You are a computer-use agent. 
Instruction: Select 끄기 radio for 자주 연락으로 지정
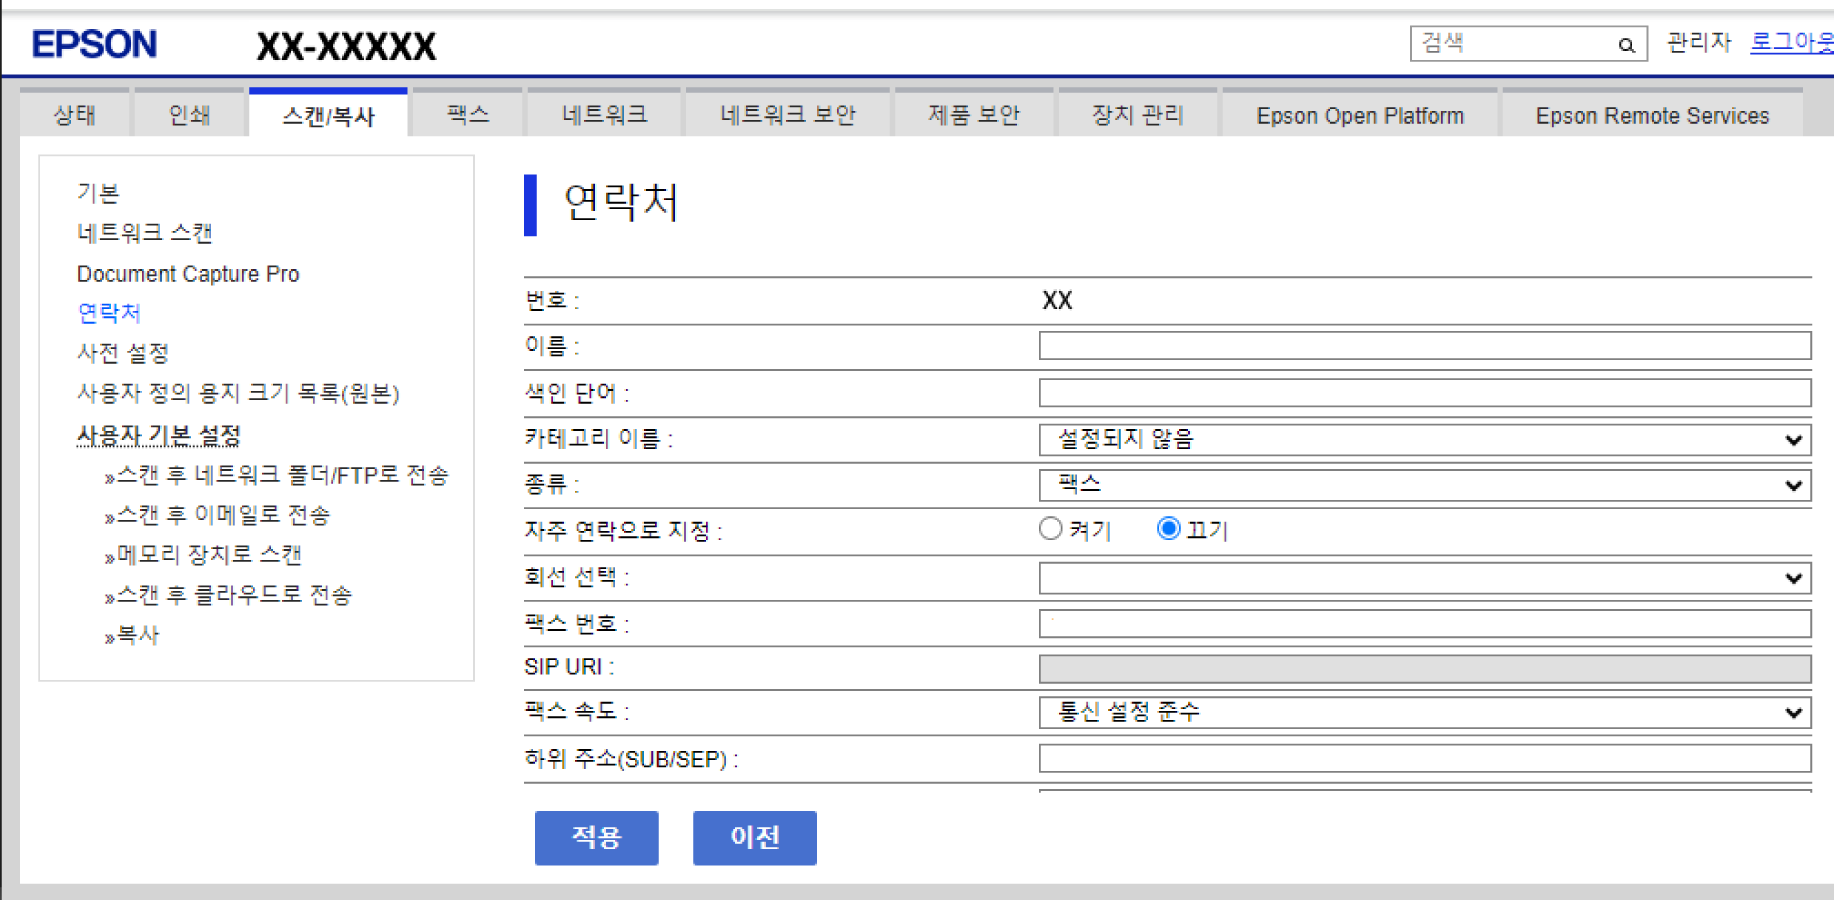pos(1168,529)
